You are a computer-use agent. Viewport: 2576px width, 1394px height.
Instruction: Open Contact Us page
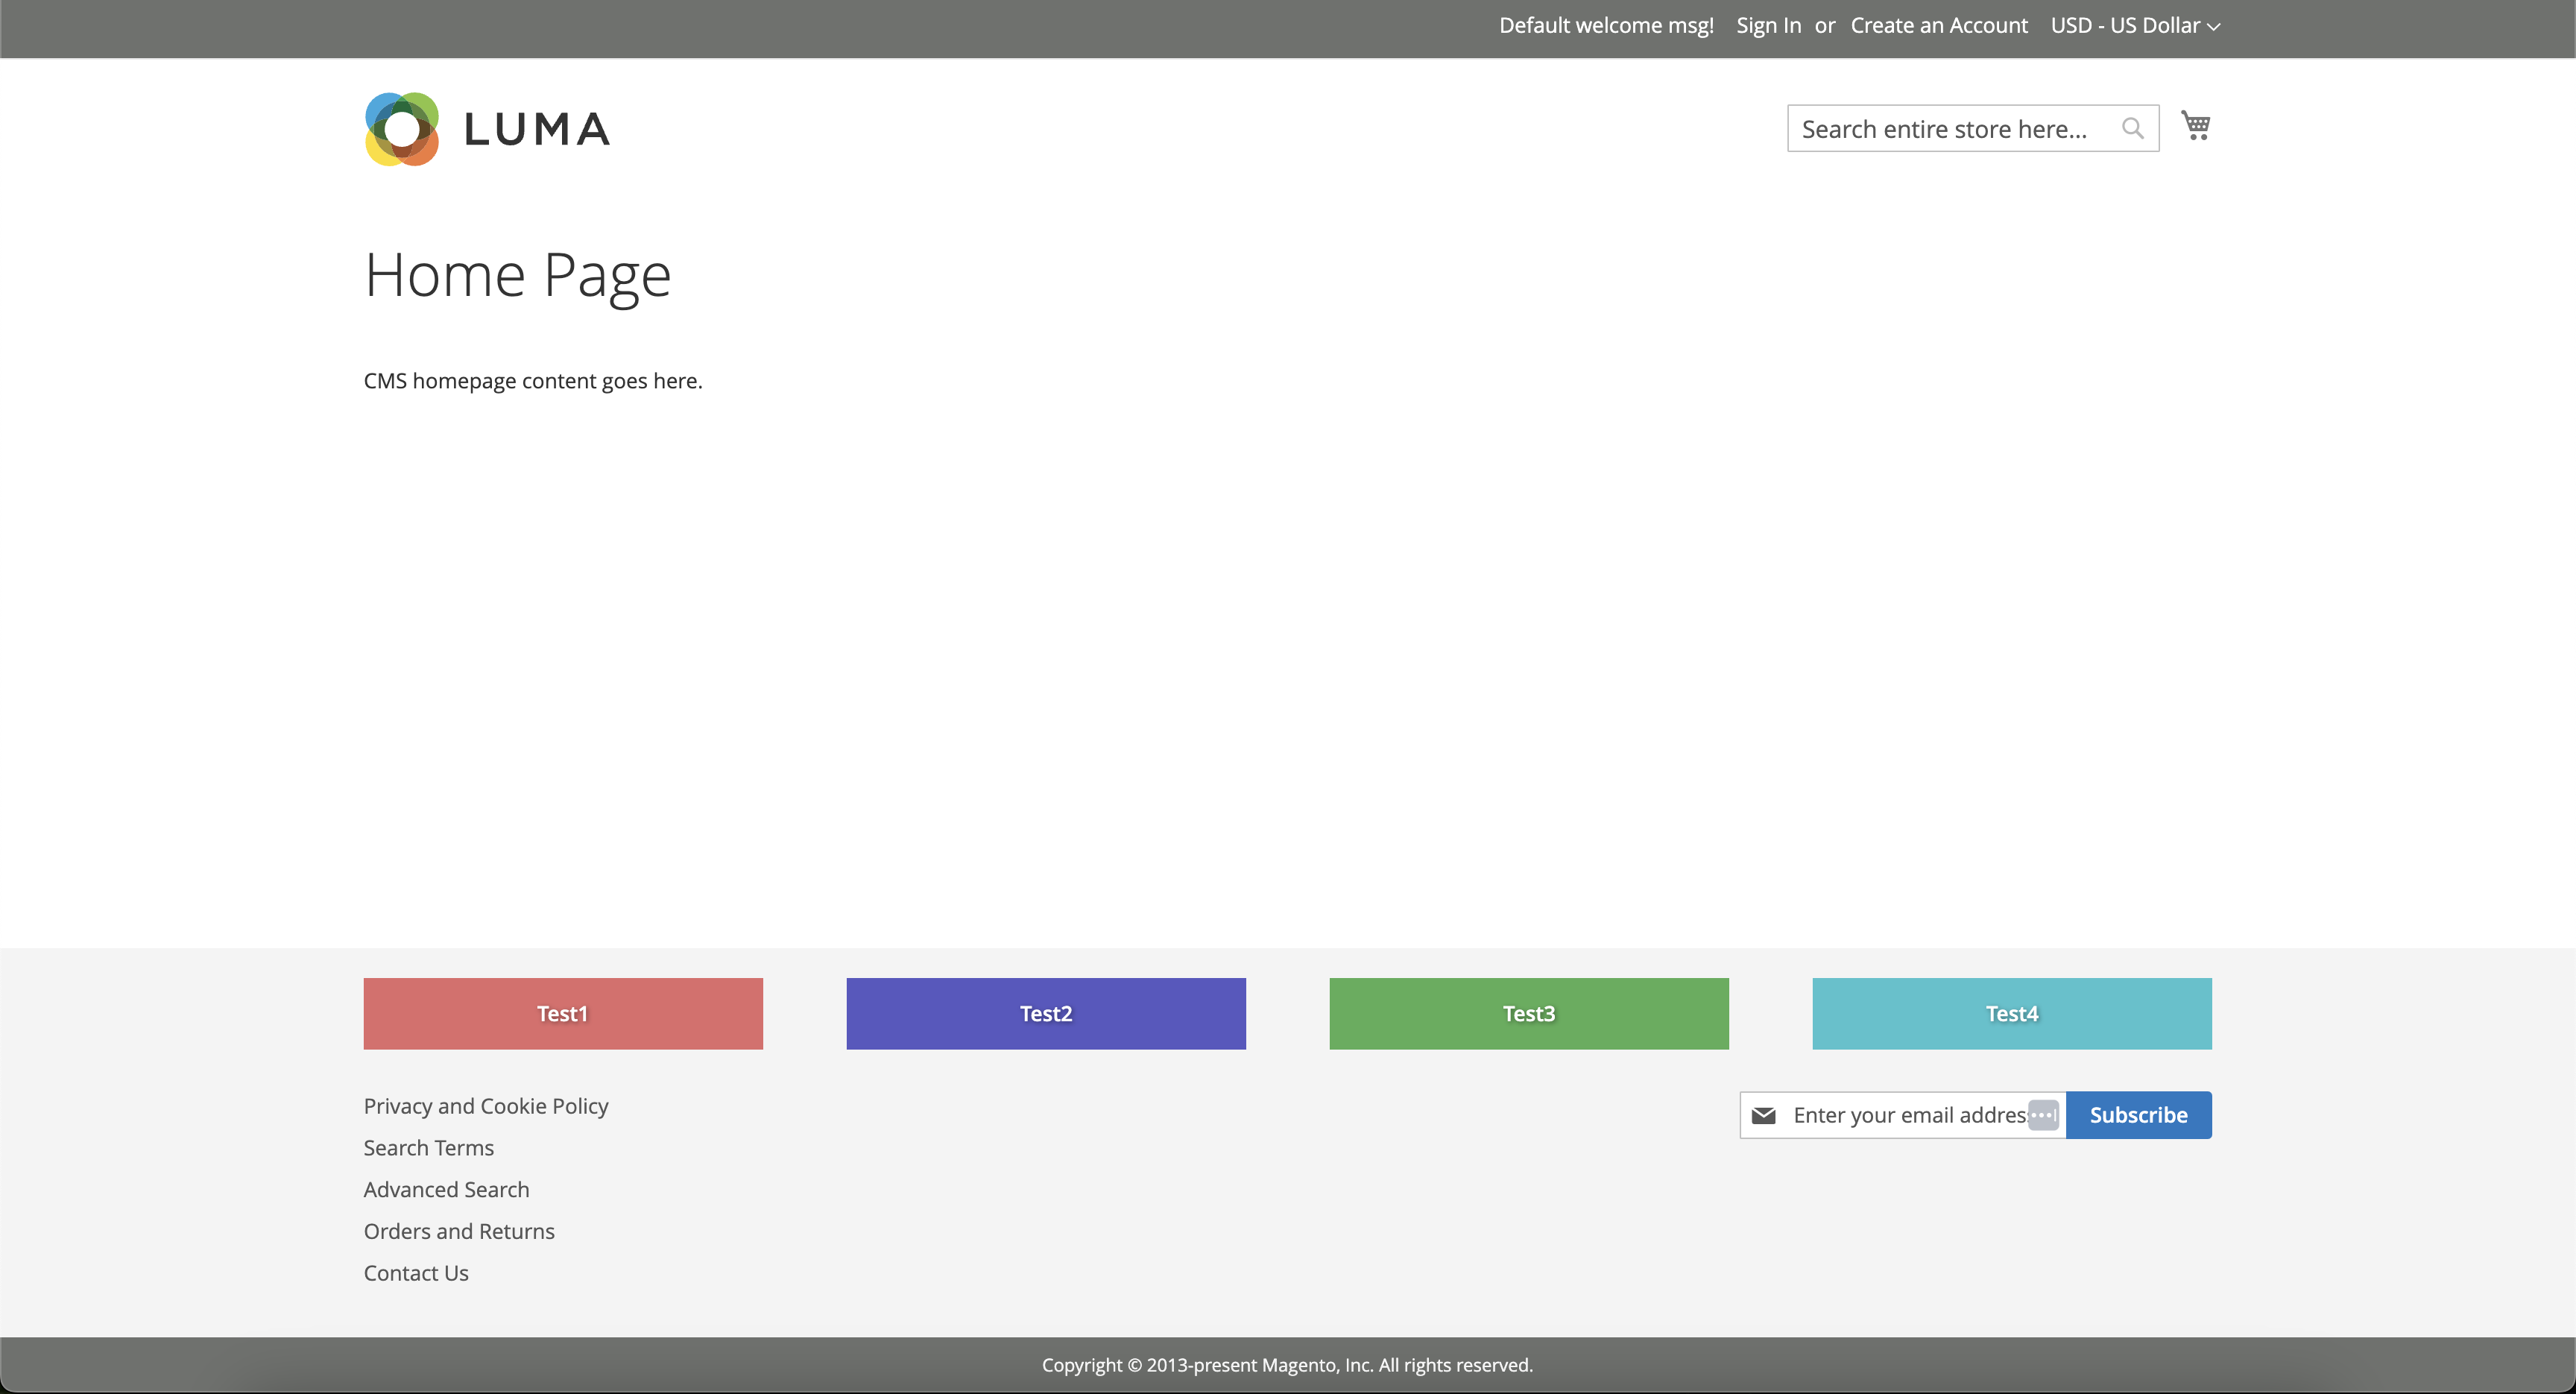(x=415, y=1272)
